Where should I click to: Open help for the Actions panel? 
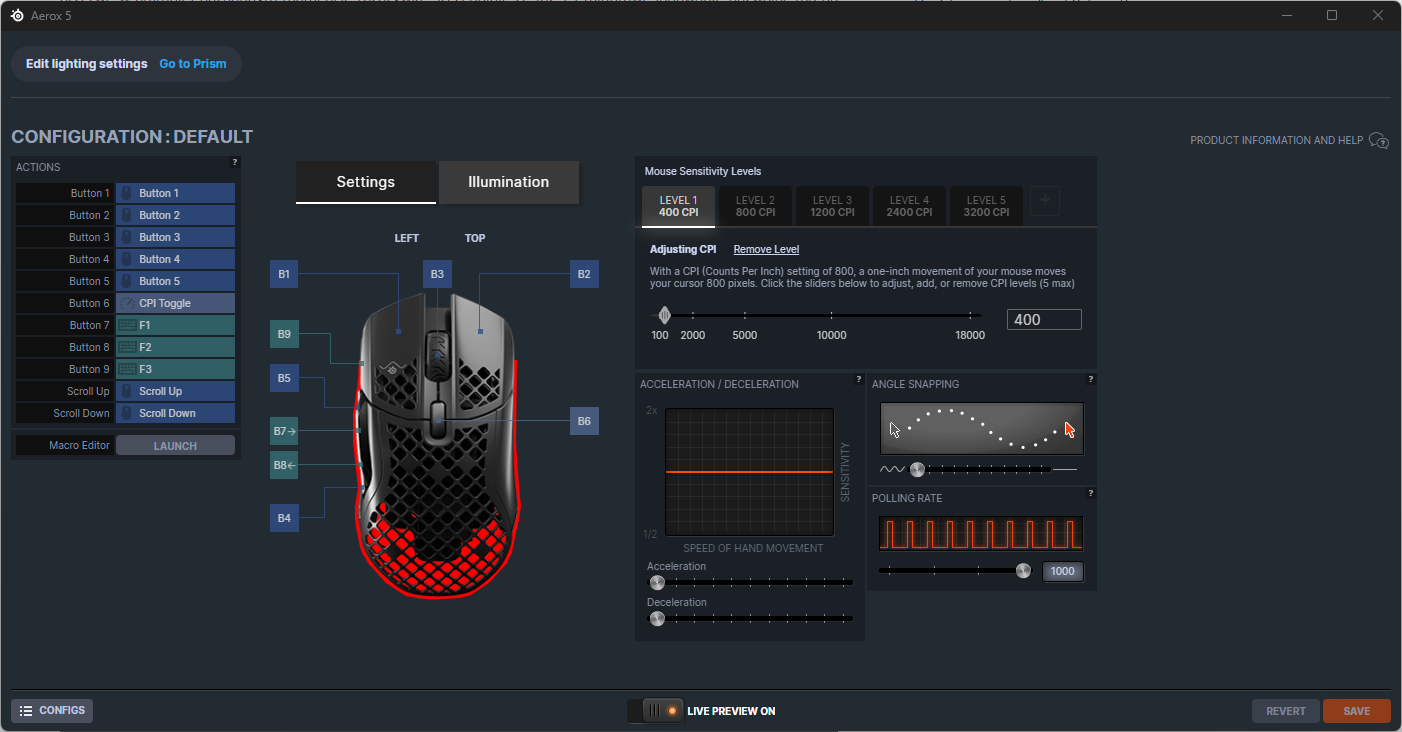pyautogui.click(x=235, y=162)
